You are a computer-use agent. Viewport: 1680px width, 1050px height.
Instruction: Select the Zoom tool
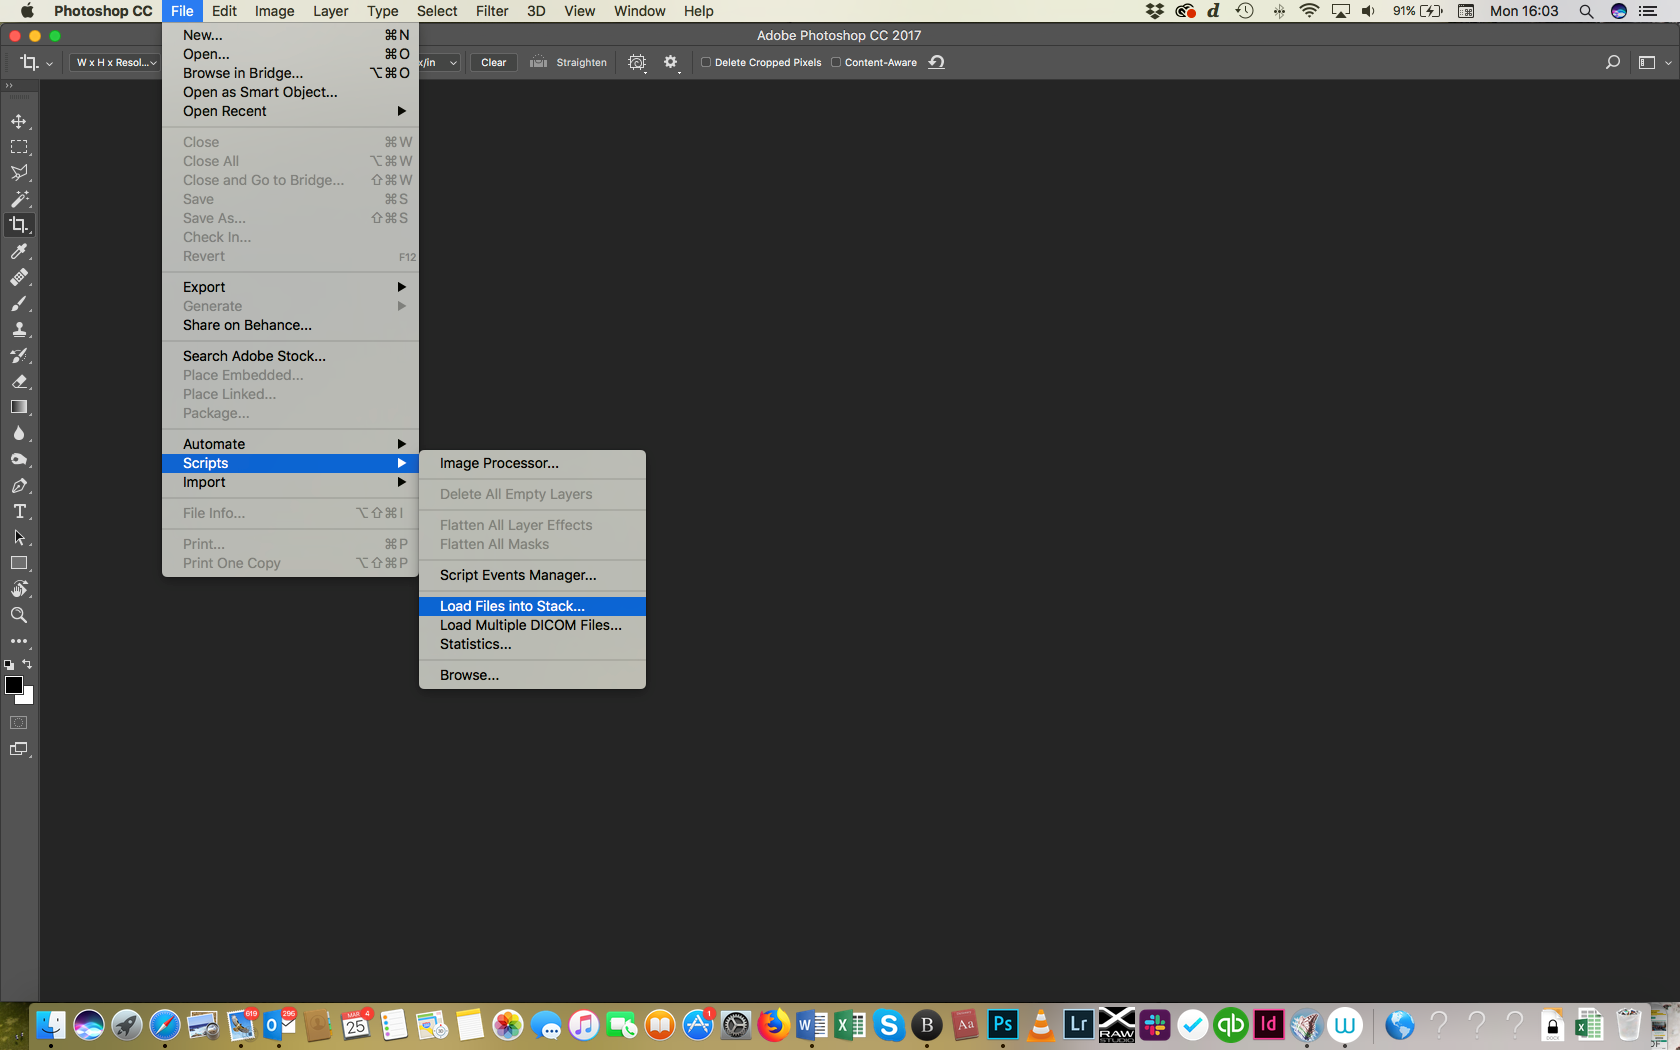[x=19, y=615]
